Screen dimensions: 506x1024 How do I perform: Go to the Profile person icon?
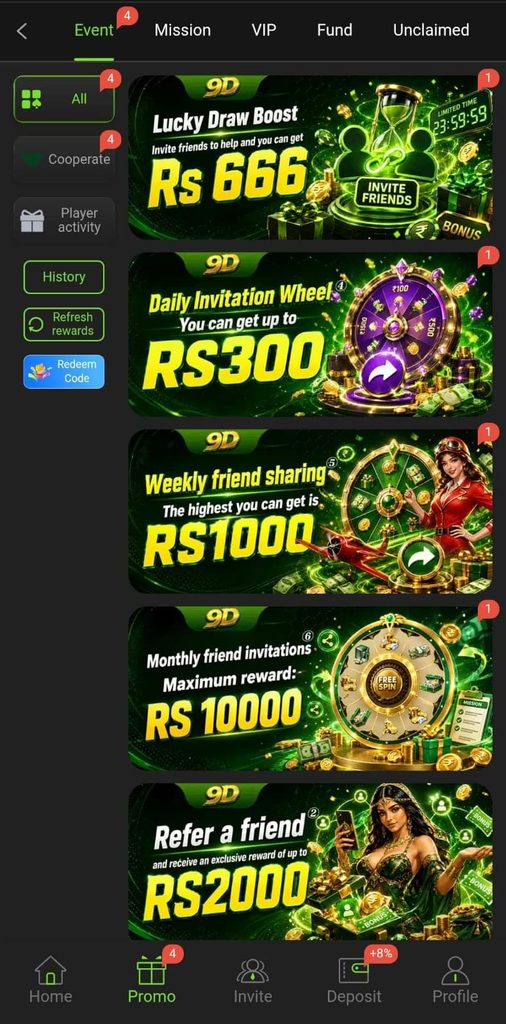coord(455,970)
